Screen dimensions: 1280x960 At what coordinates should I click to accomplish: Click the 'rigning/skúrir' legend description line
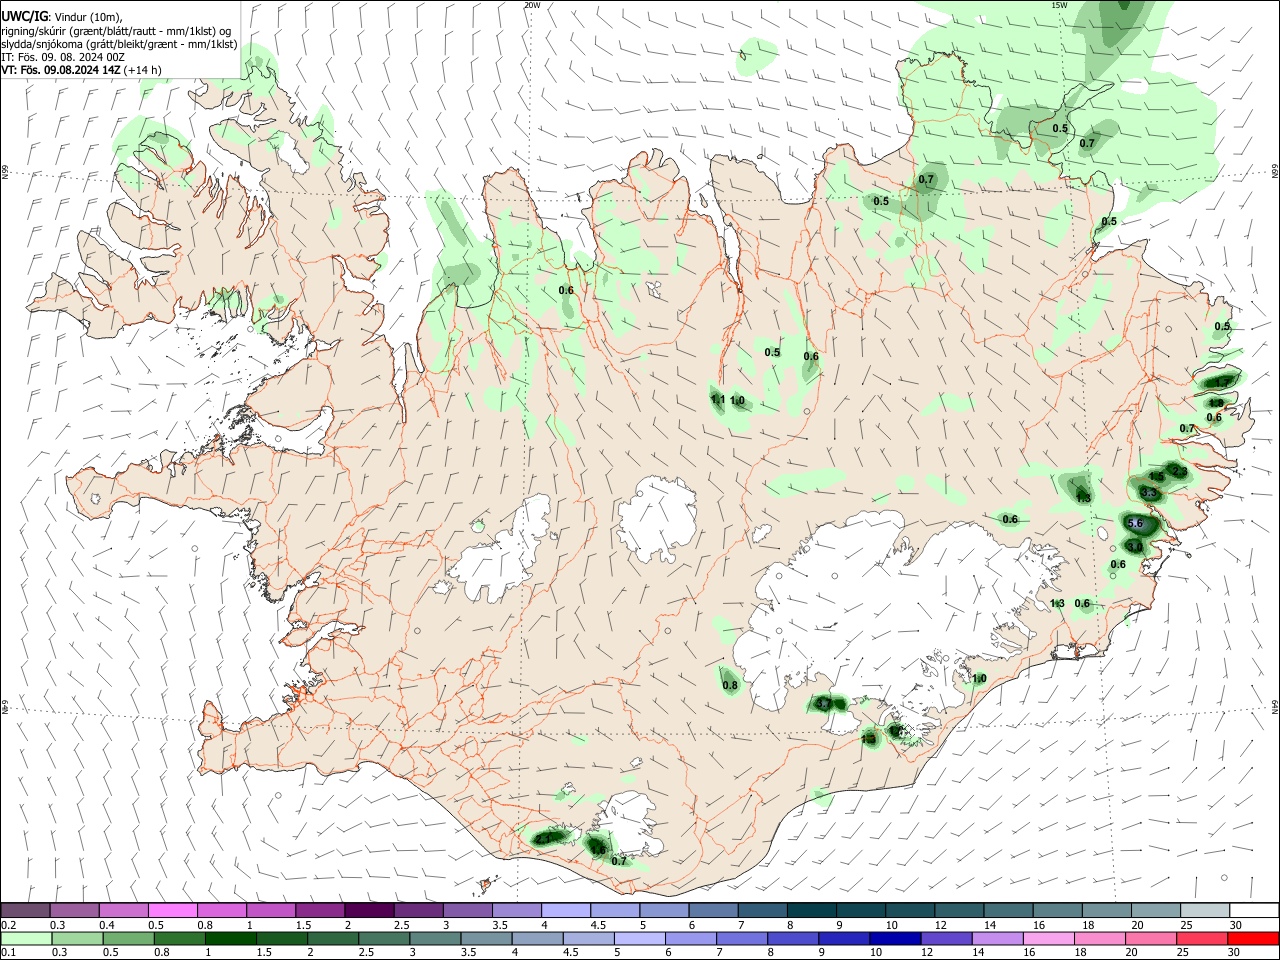(116, 31)
